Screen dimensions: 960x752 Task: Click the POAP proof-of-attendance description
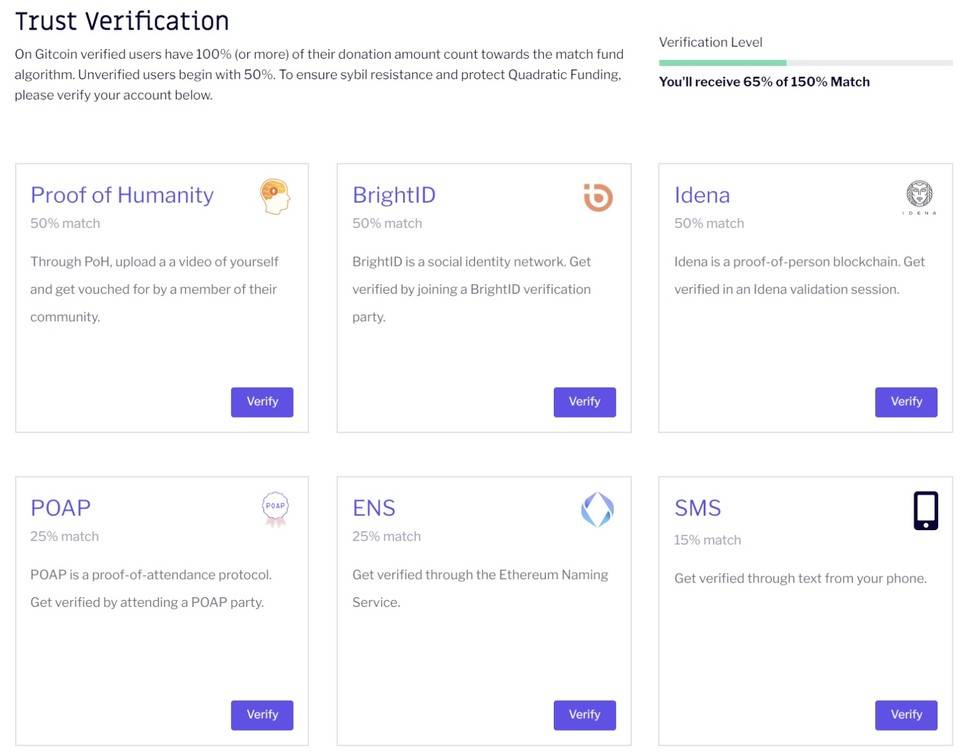click(151, 588)
